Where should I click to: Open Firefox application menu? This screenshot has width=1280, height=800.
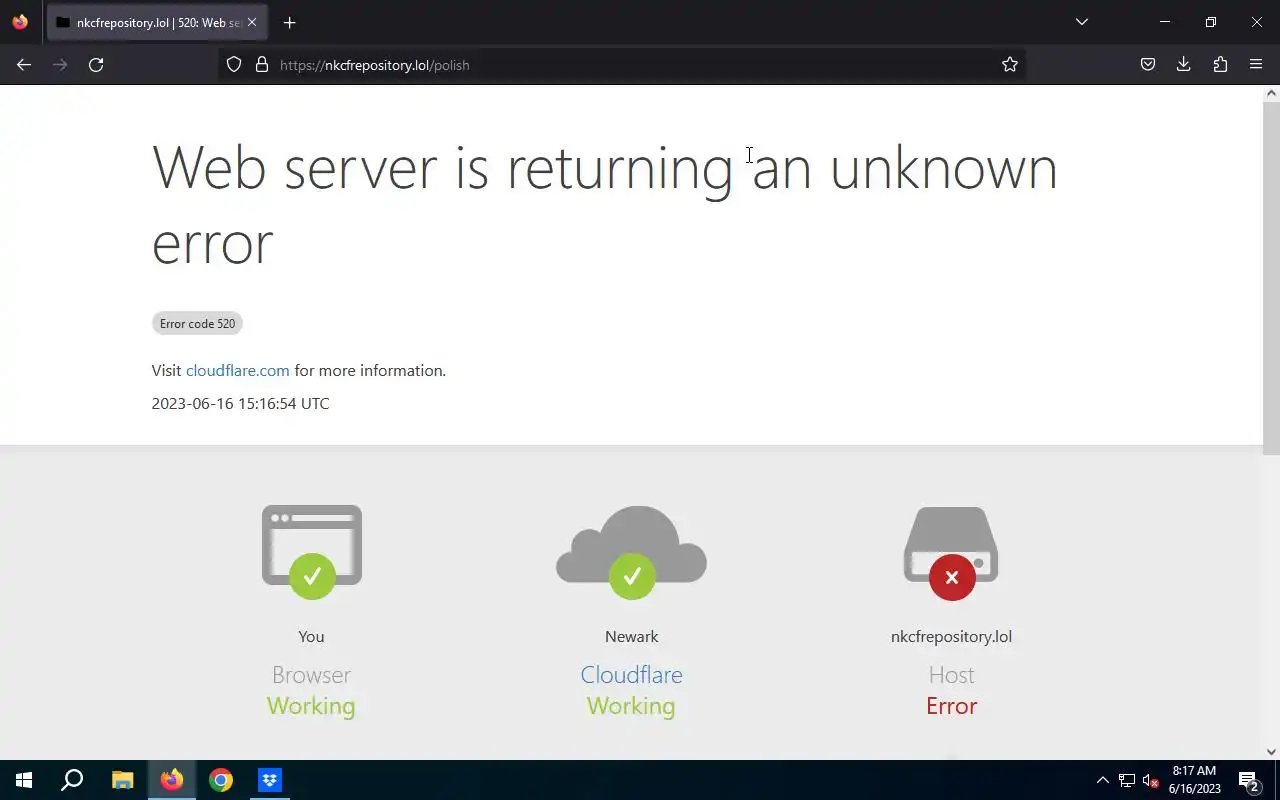pyautogui.click(x=1256, y=65)
